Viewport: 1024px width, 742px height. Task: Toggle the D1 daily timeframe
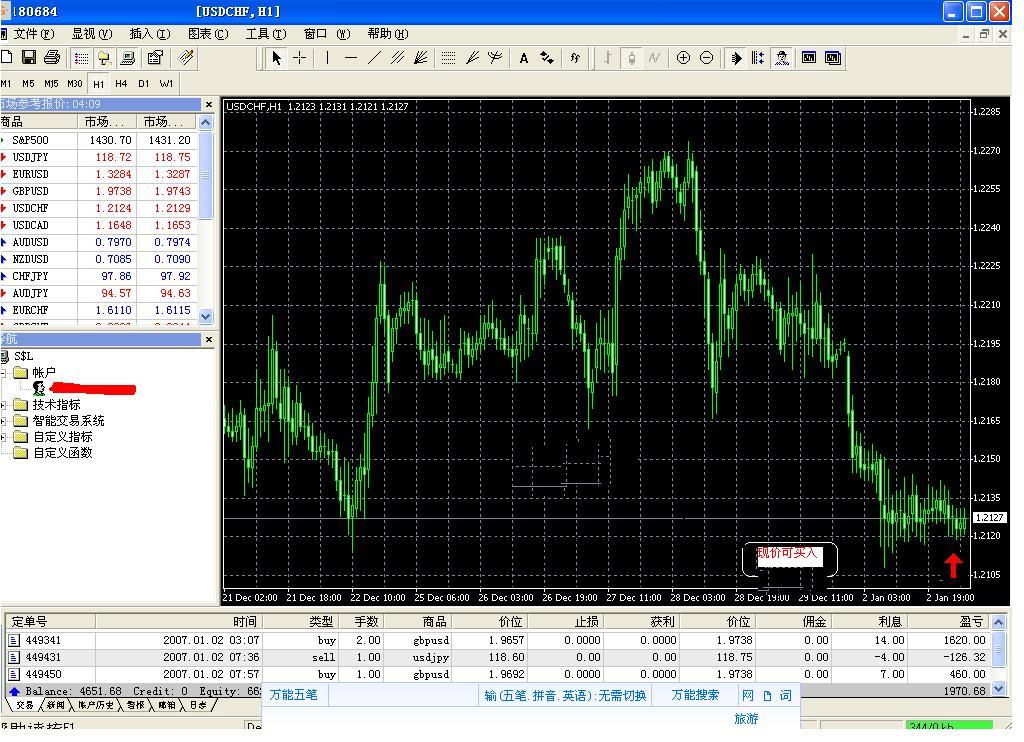coord(144,84)
